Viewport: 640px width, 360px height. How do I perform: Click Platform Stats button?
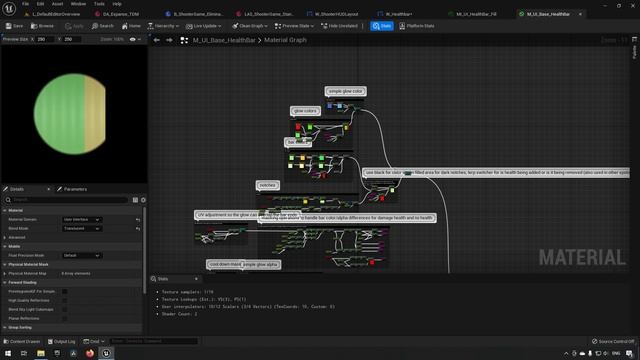tap(417, 26)
